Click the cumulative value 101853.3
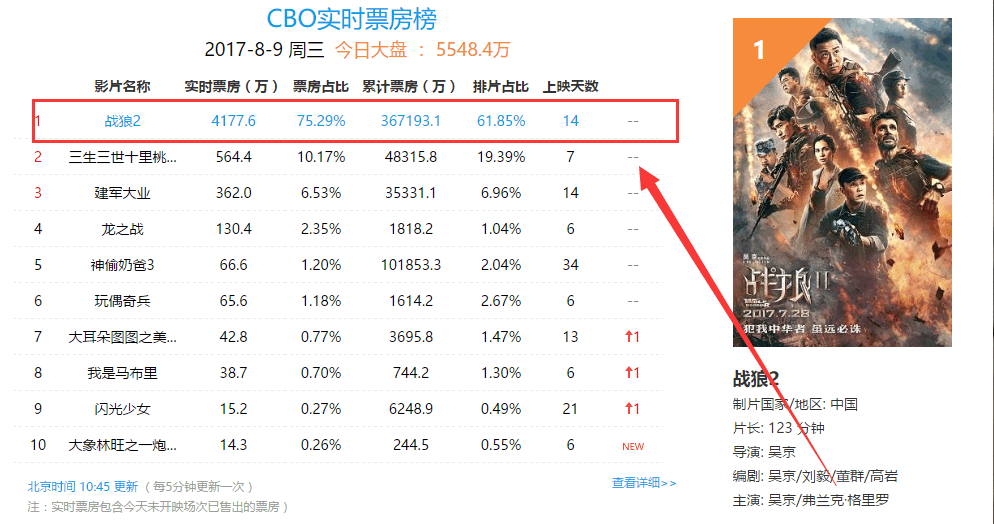 [411, 265]
